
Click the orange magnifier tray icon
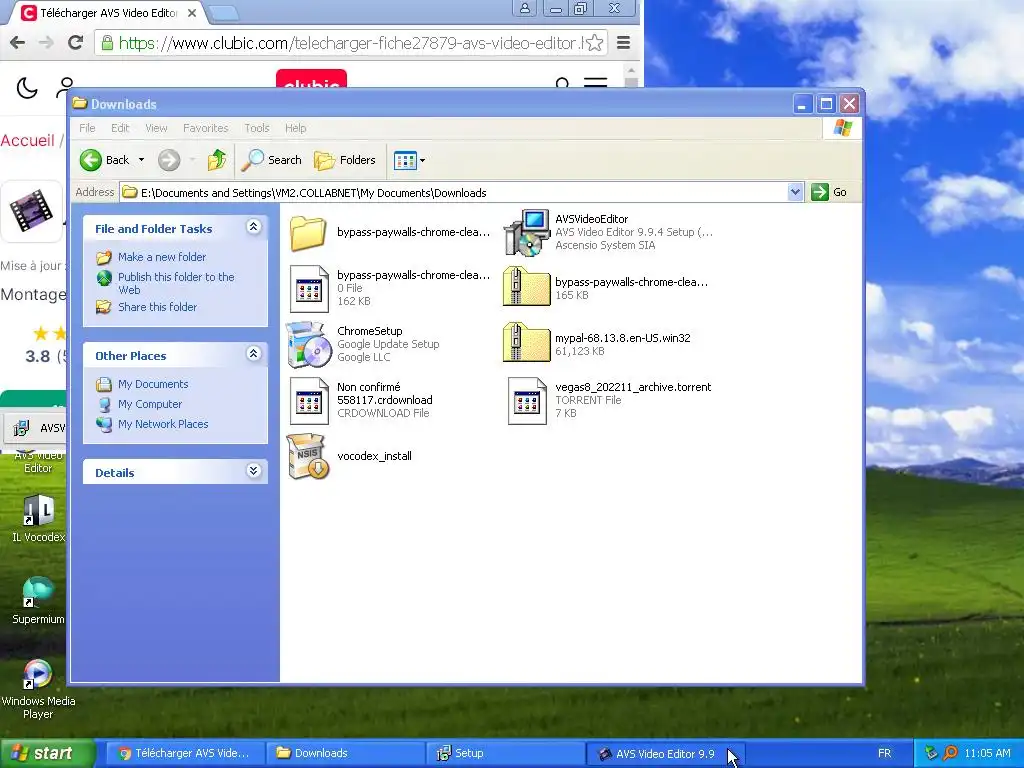click(950, 753)
